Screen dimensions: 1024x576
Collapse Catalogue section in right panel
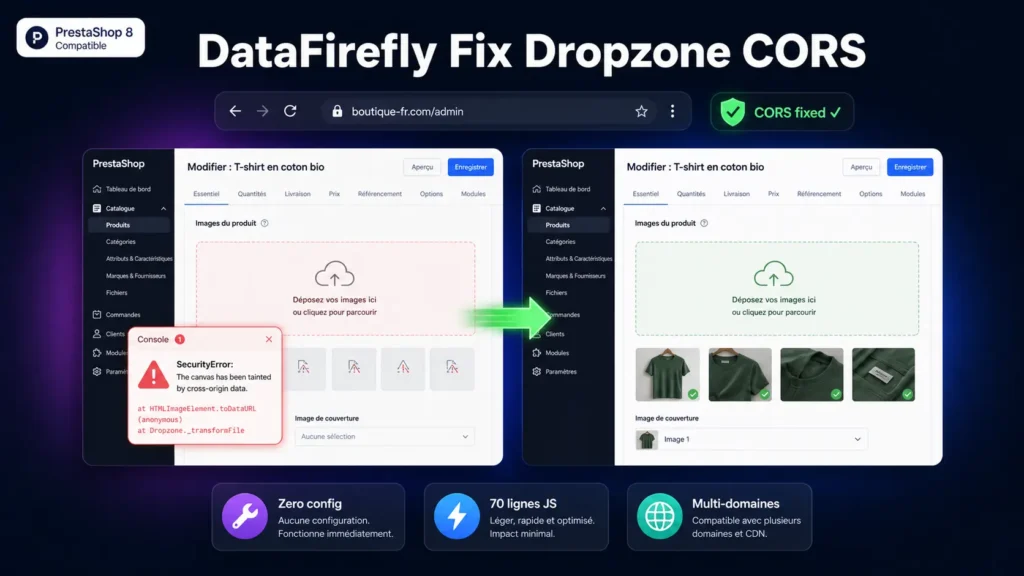[x=603, y=208]
